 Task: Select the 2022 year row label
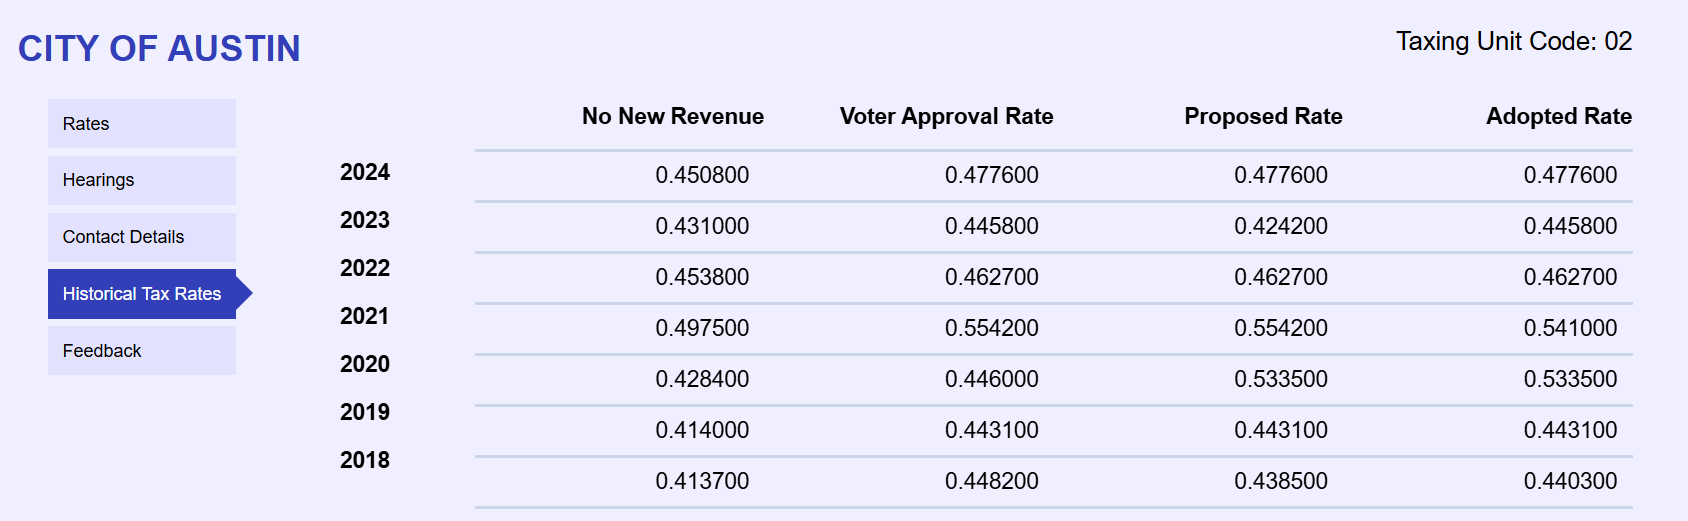tap(365, 268)
